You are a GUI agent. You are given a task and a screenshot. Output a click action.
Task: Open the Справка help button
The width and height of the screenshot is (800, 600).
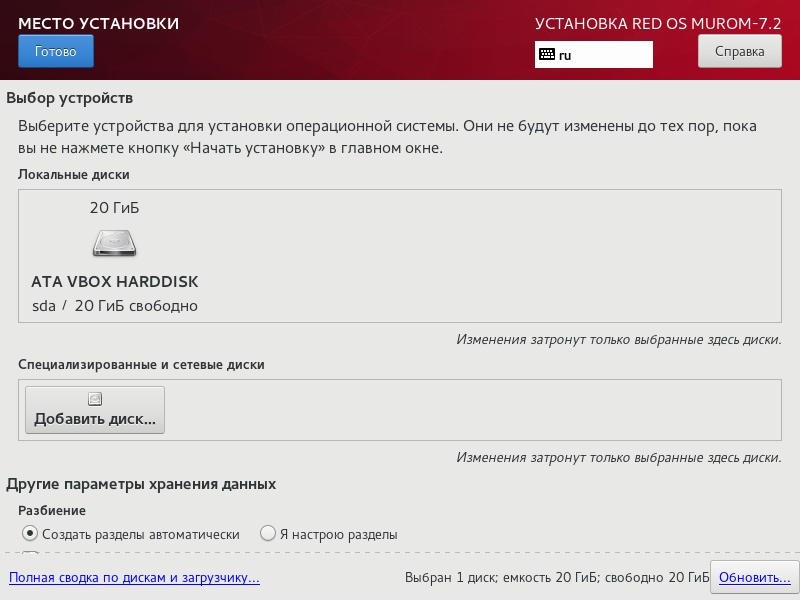pyautogui.click(x=739, y=52)
